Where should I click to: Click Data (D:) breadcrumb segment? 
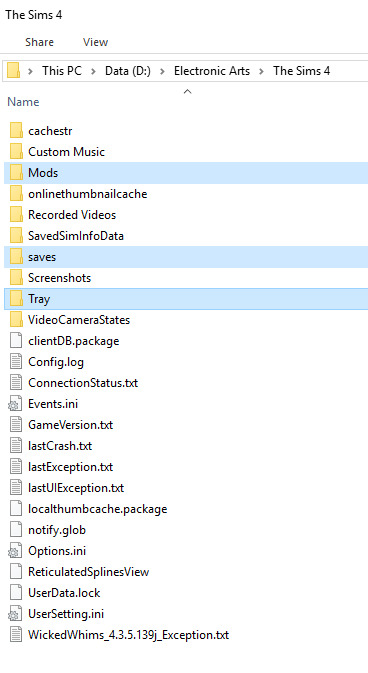pos(128,71)
